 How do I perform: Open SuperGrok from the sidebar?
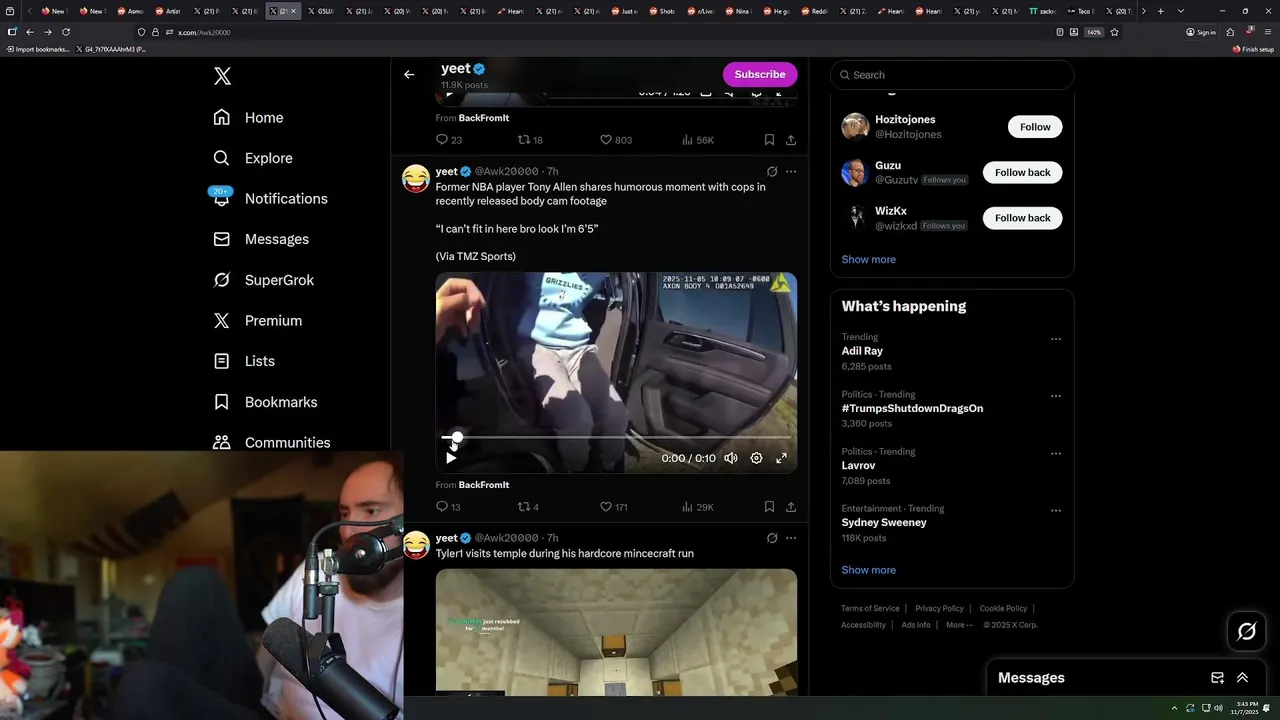tap(264, 280)
